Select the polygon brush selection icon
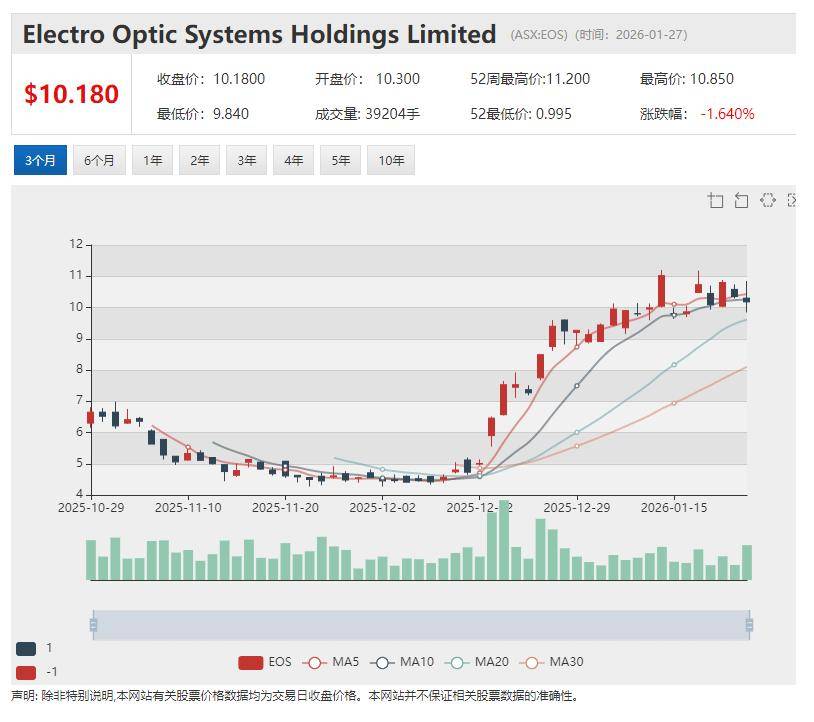 coord(767,201)
